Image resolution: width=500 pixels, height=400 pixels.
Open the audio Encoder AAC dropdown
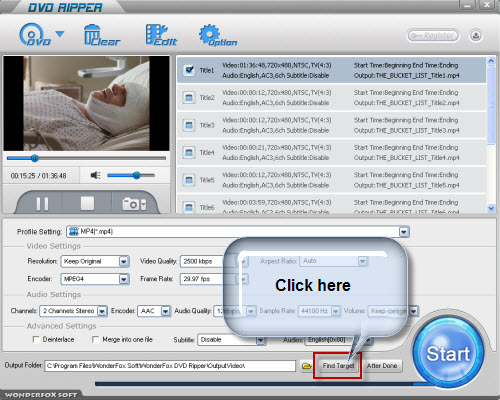pos(165,311)
